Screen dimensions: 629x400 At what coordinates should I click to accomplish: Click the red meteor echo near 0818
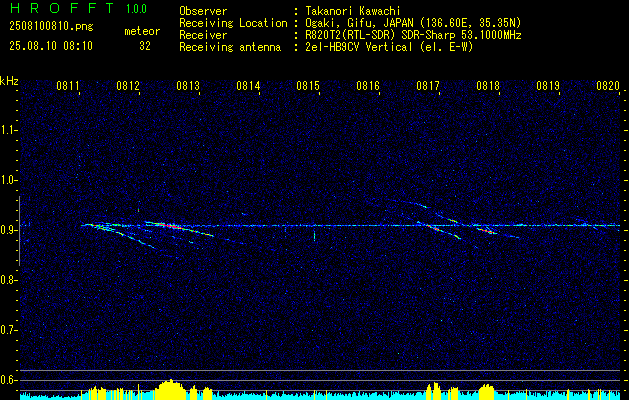[x=489, y=231]
